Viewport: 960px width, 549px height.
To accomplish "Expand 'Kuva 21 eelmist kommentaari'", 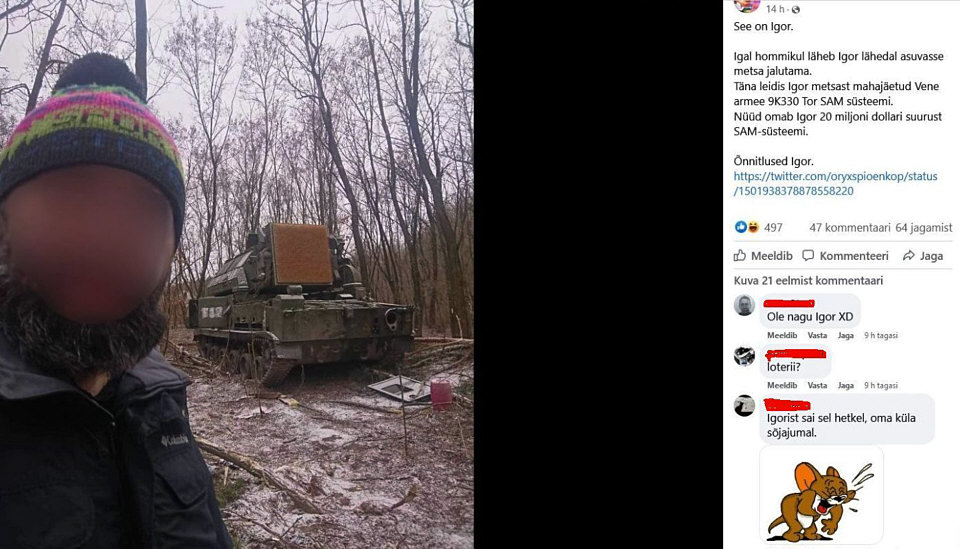I will pyautogui.click(x=808, y=280).
